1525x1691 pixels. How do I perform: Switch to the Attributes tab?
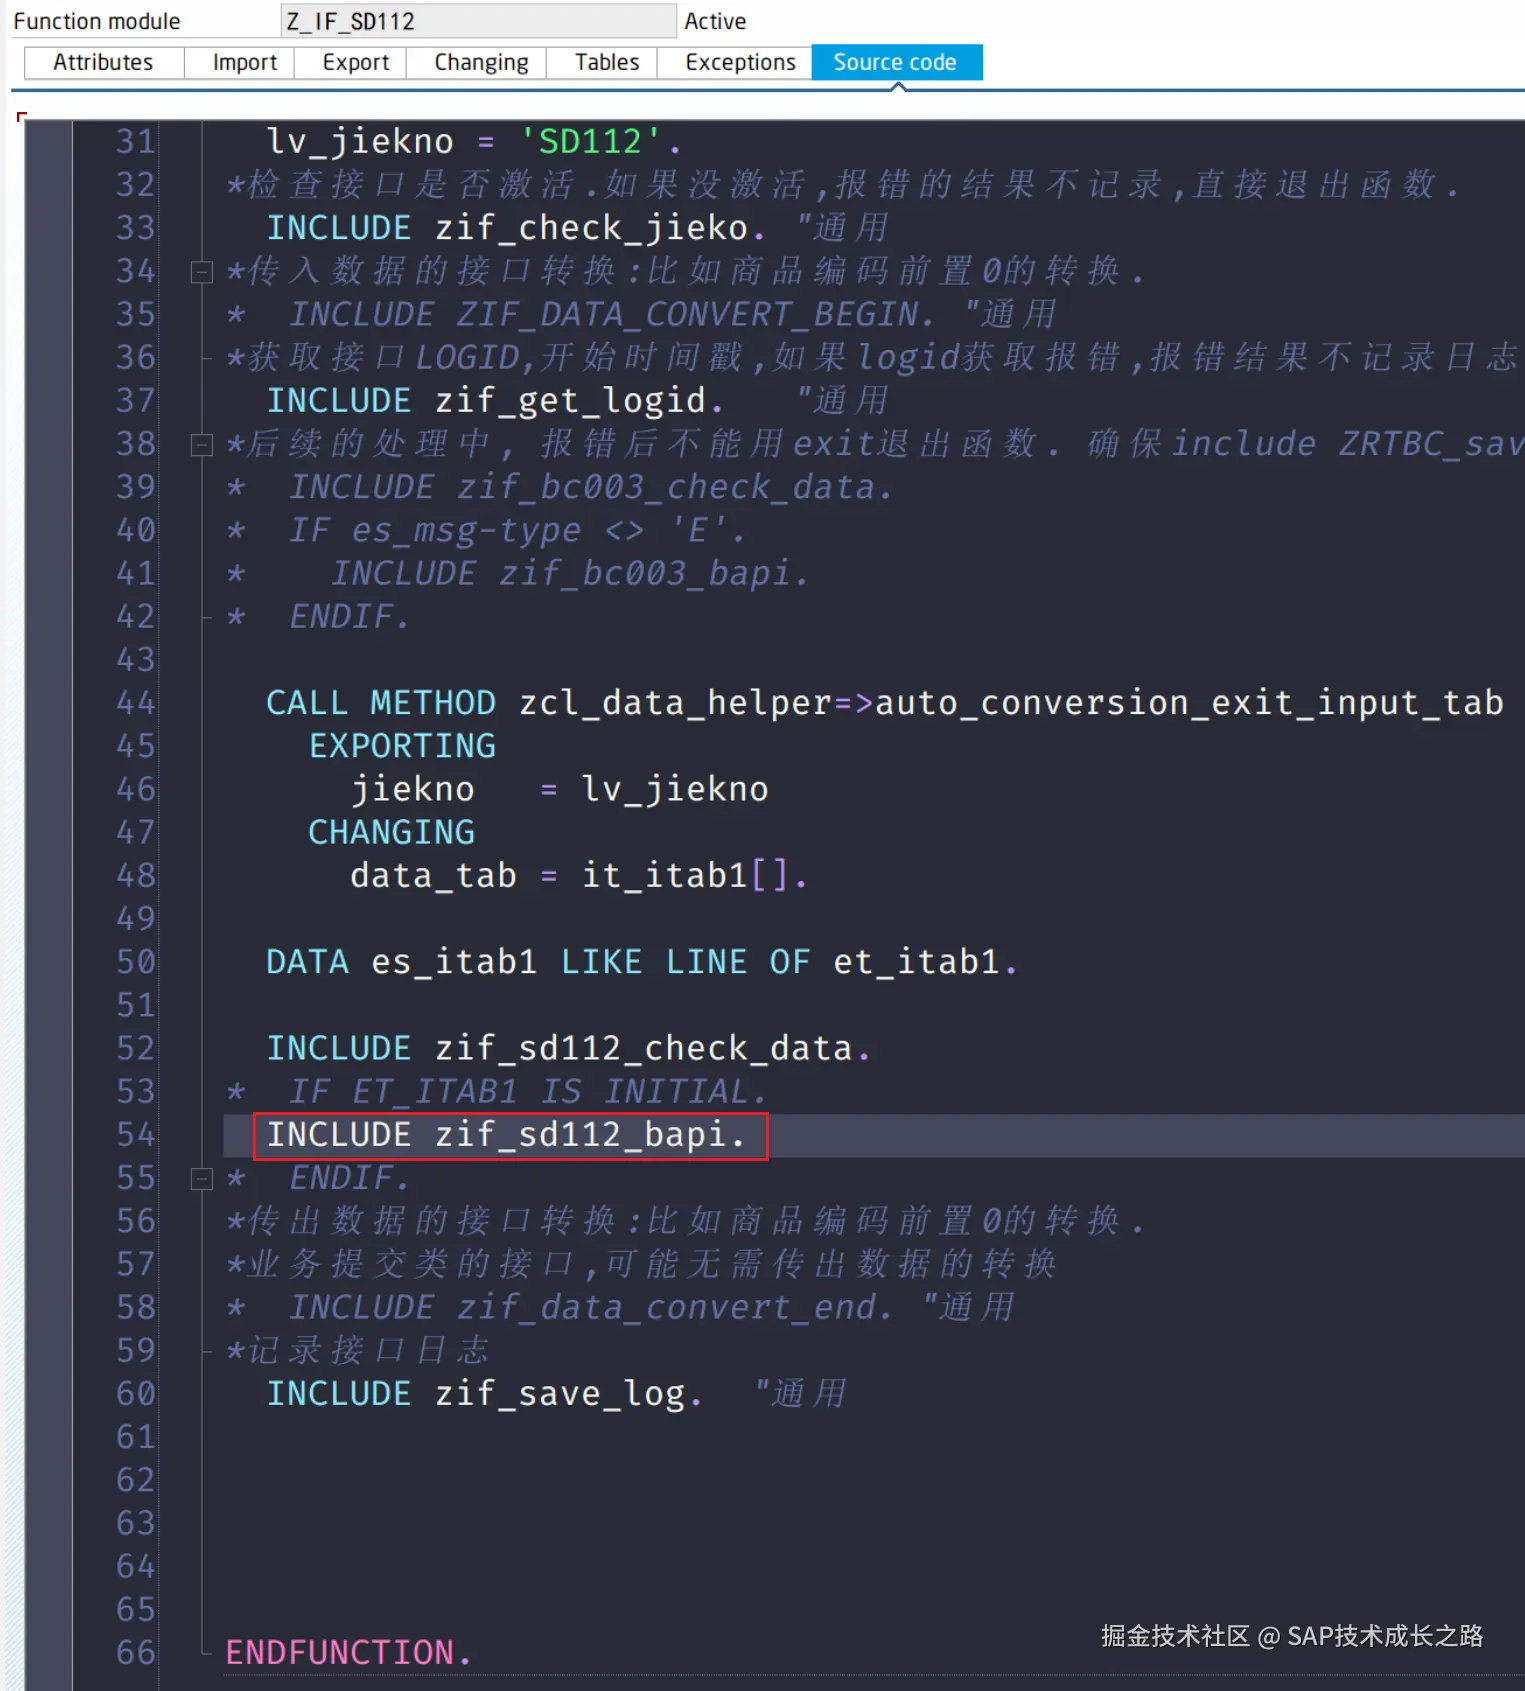coord(103,62)
